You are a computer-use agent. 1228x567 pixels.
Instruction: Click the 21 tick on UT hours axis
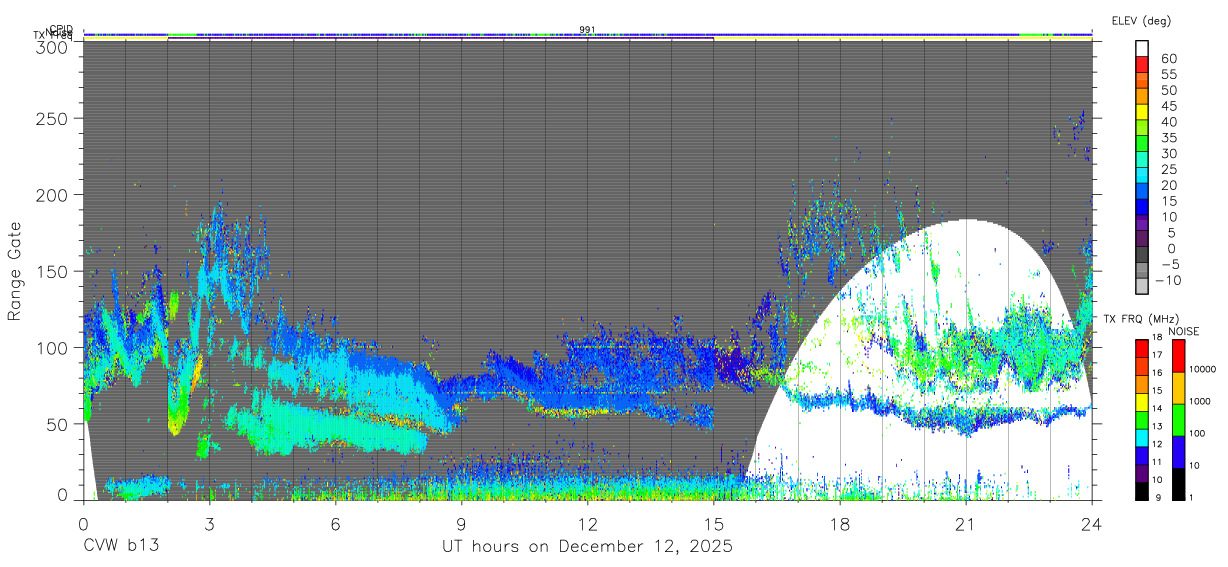point(965,524)
